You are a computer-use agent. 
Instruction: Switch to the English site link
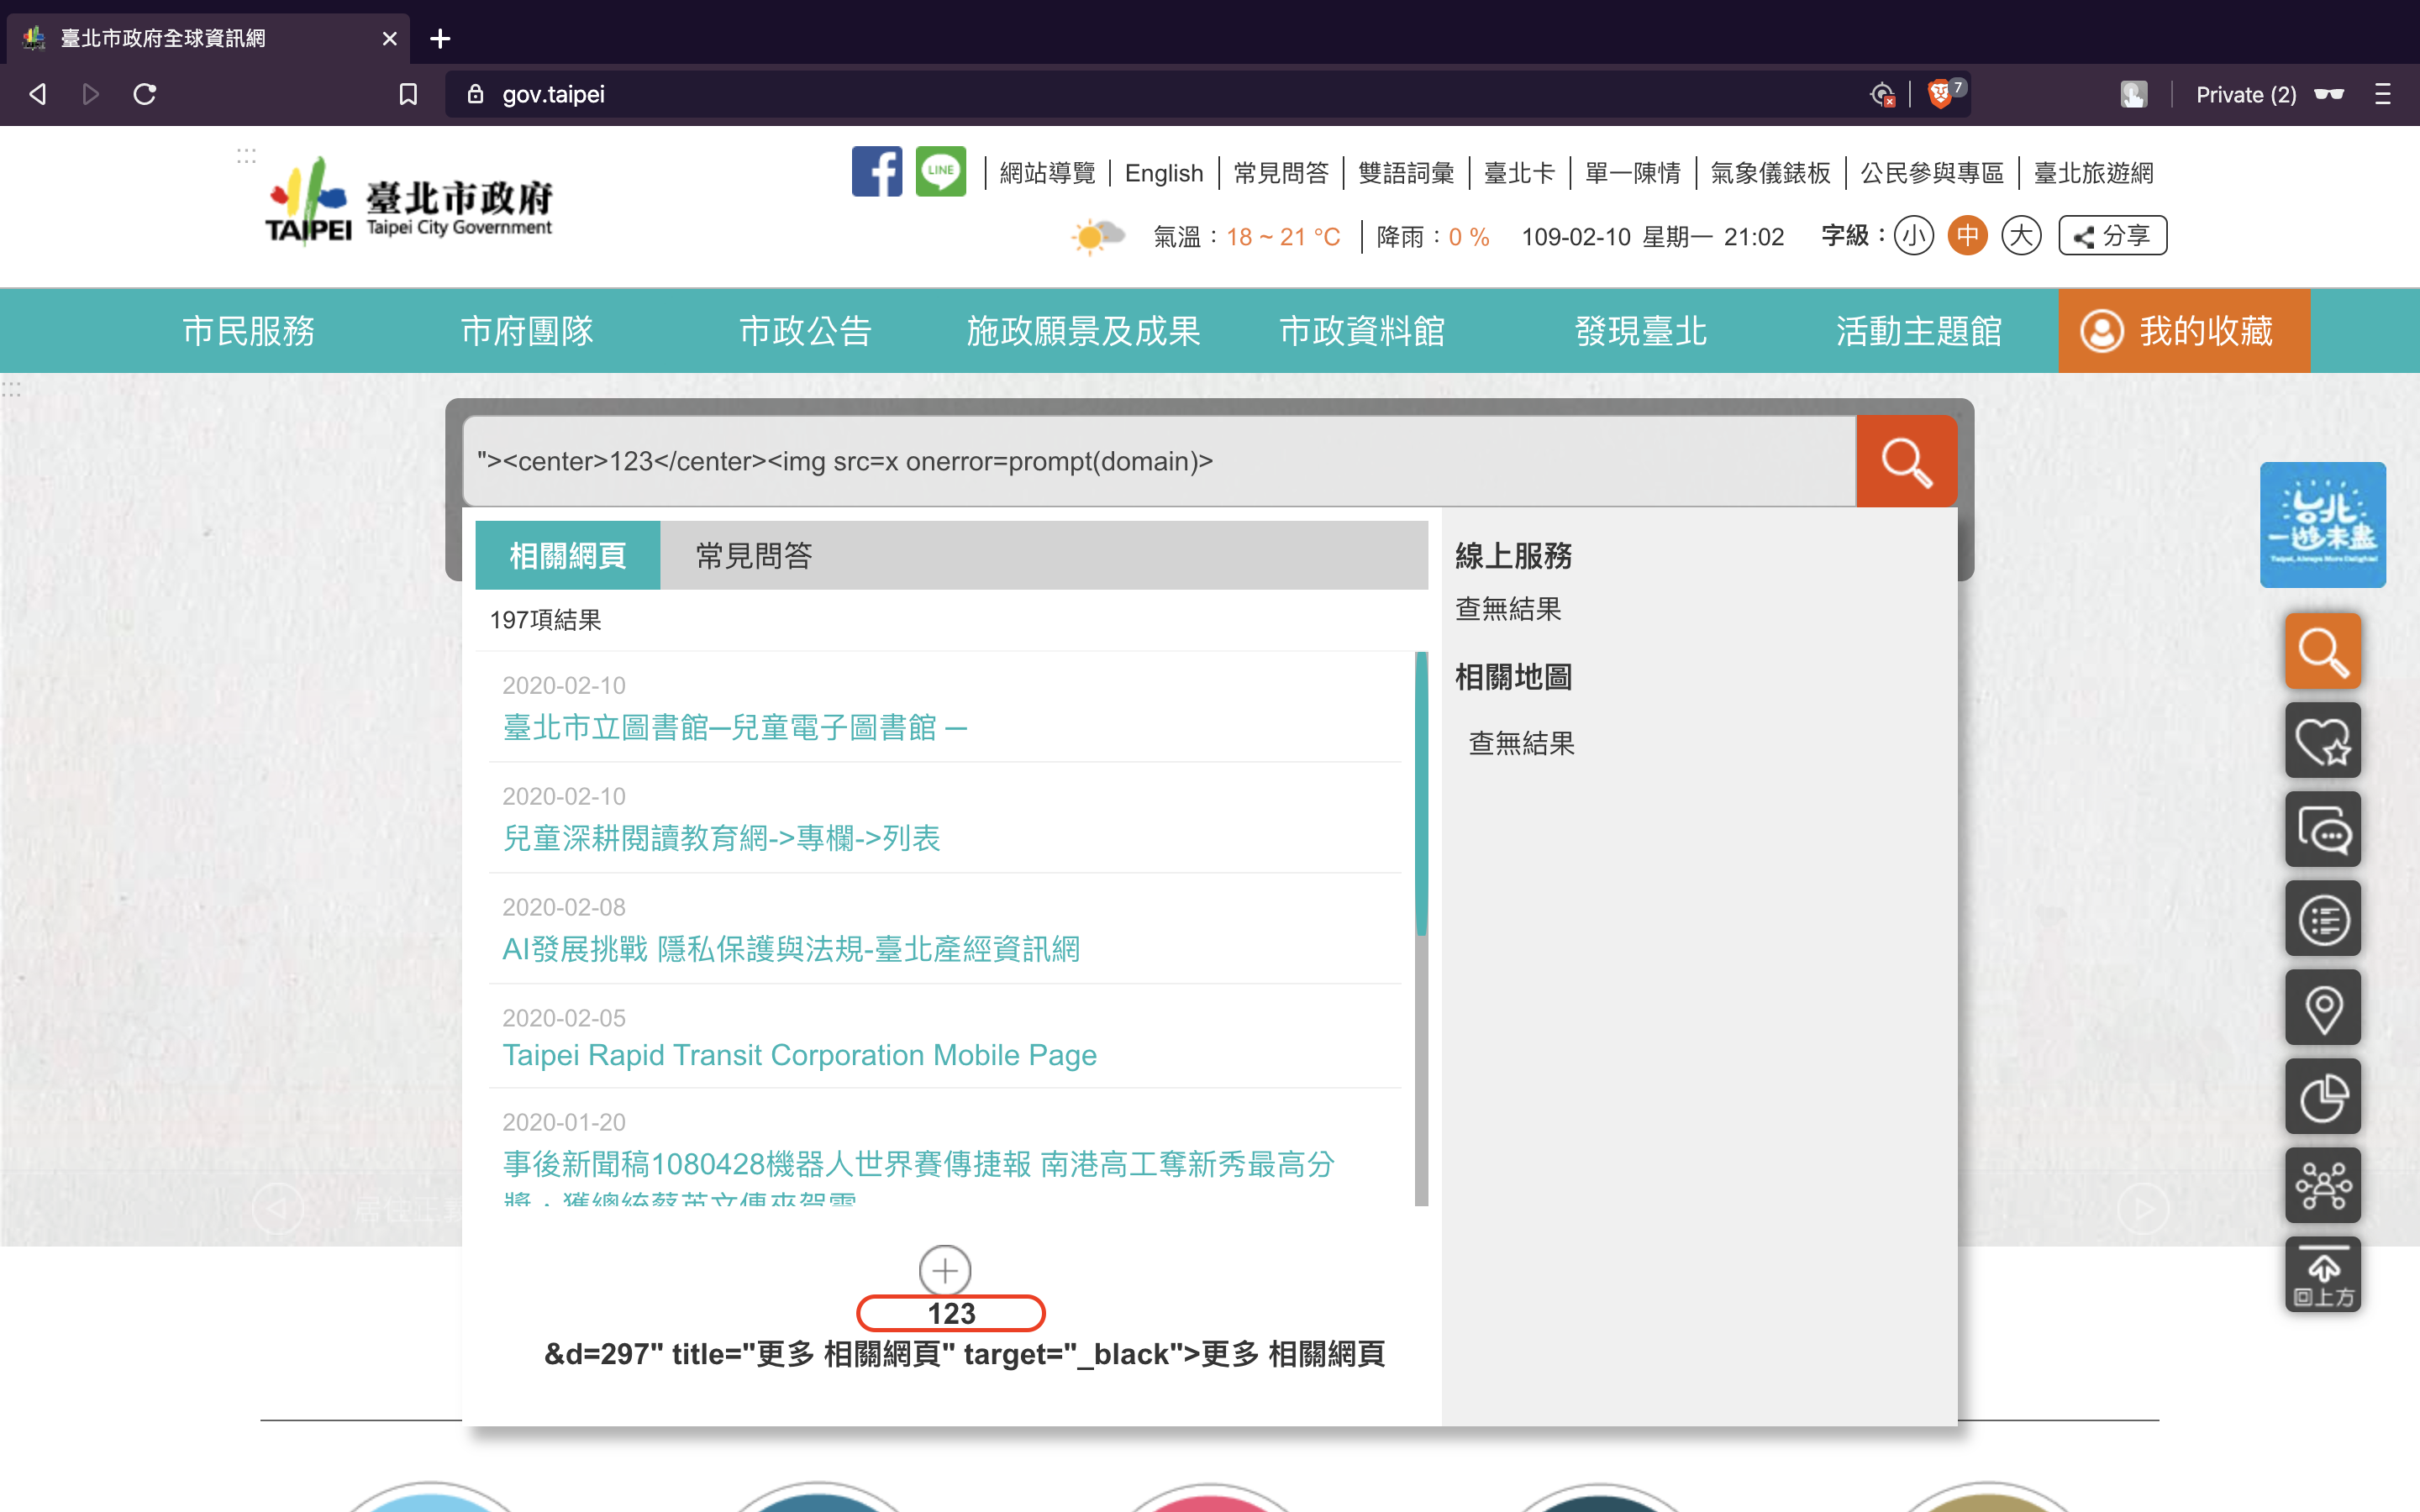(x=1163, y=173)
